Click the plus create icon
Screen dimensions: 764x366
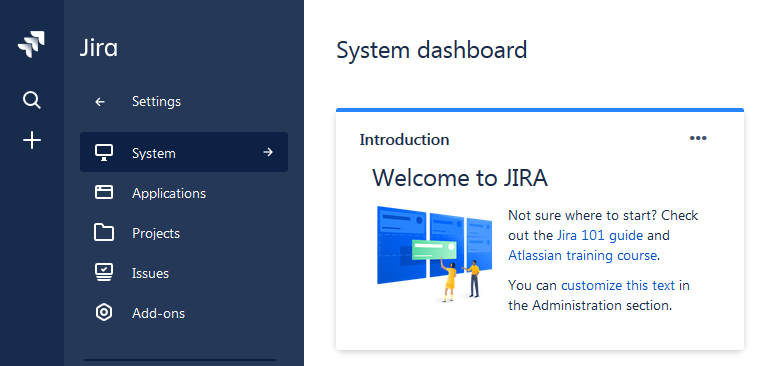pos(32,140)
